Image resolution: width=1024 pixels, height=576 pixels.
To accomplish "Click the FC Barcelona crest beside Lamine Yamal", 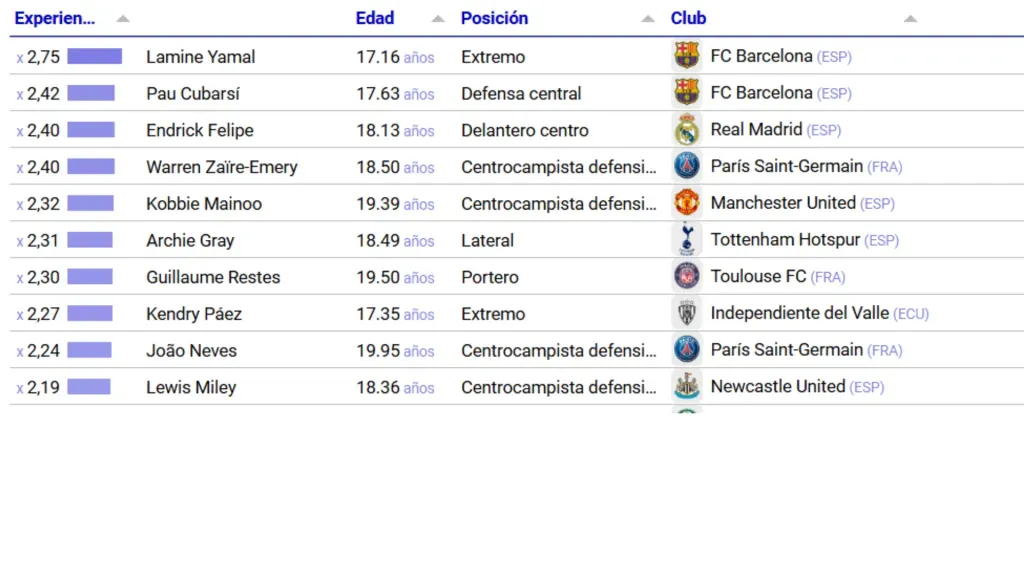I will pos(687,56).
